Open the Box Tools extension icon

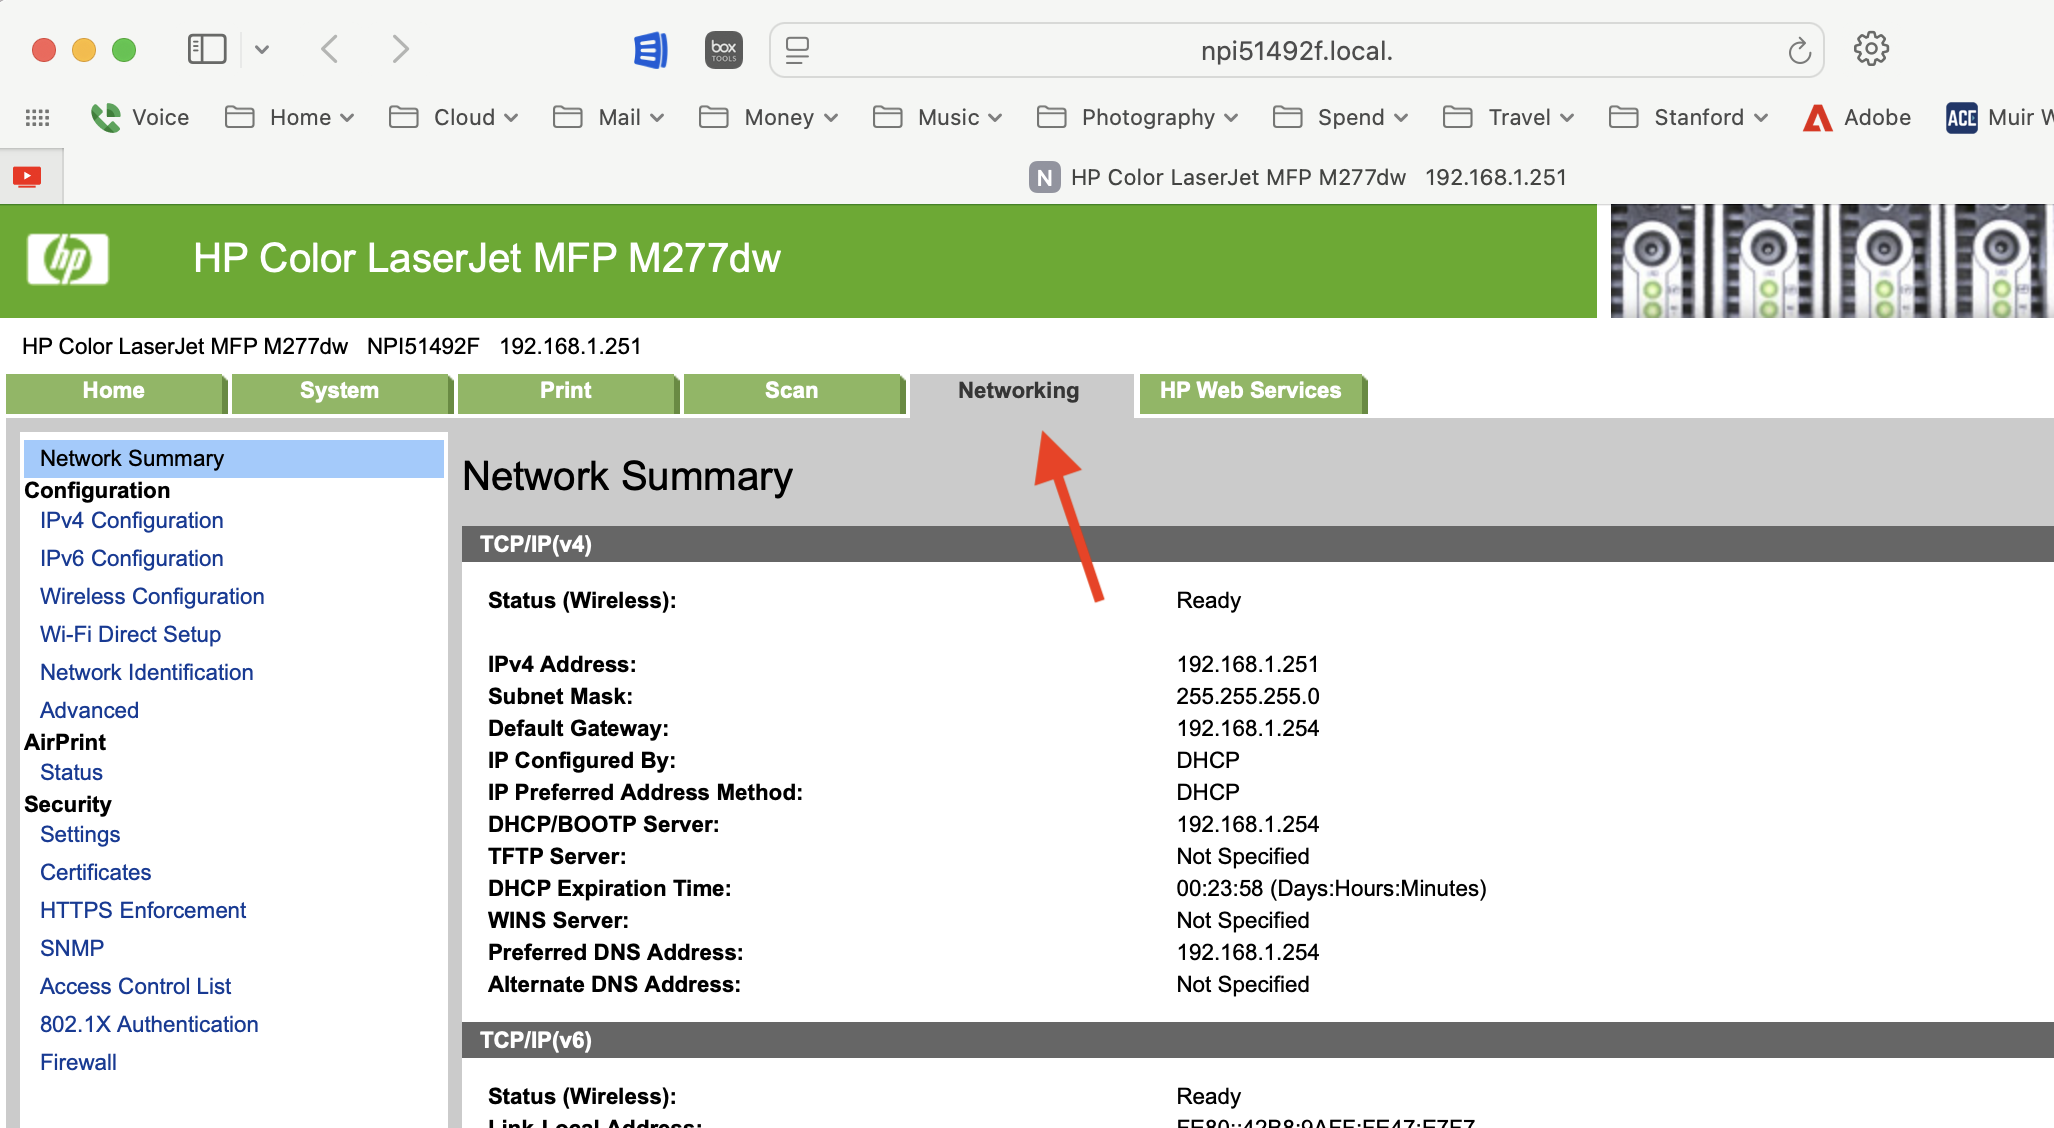coord(723,49)
